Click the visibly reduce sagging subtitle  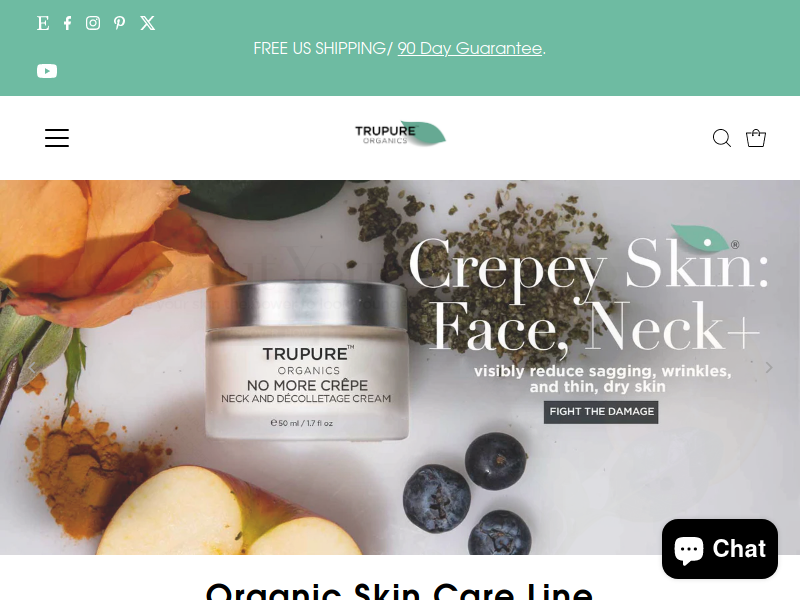(x=602, y=379)
